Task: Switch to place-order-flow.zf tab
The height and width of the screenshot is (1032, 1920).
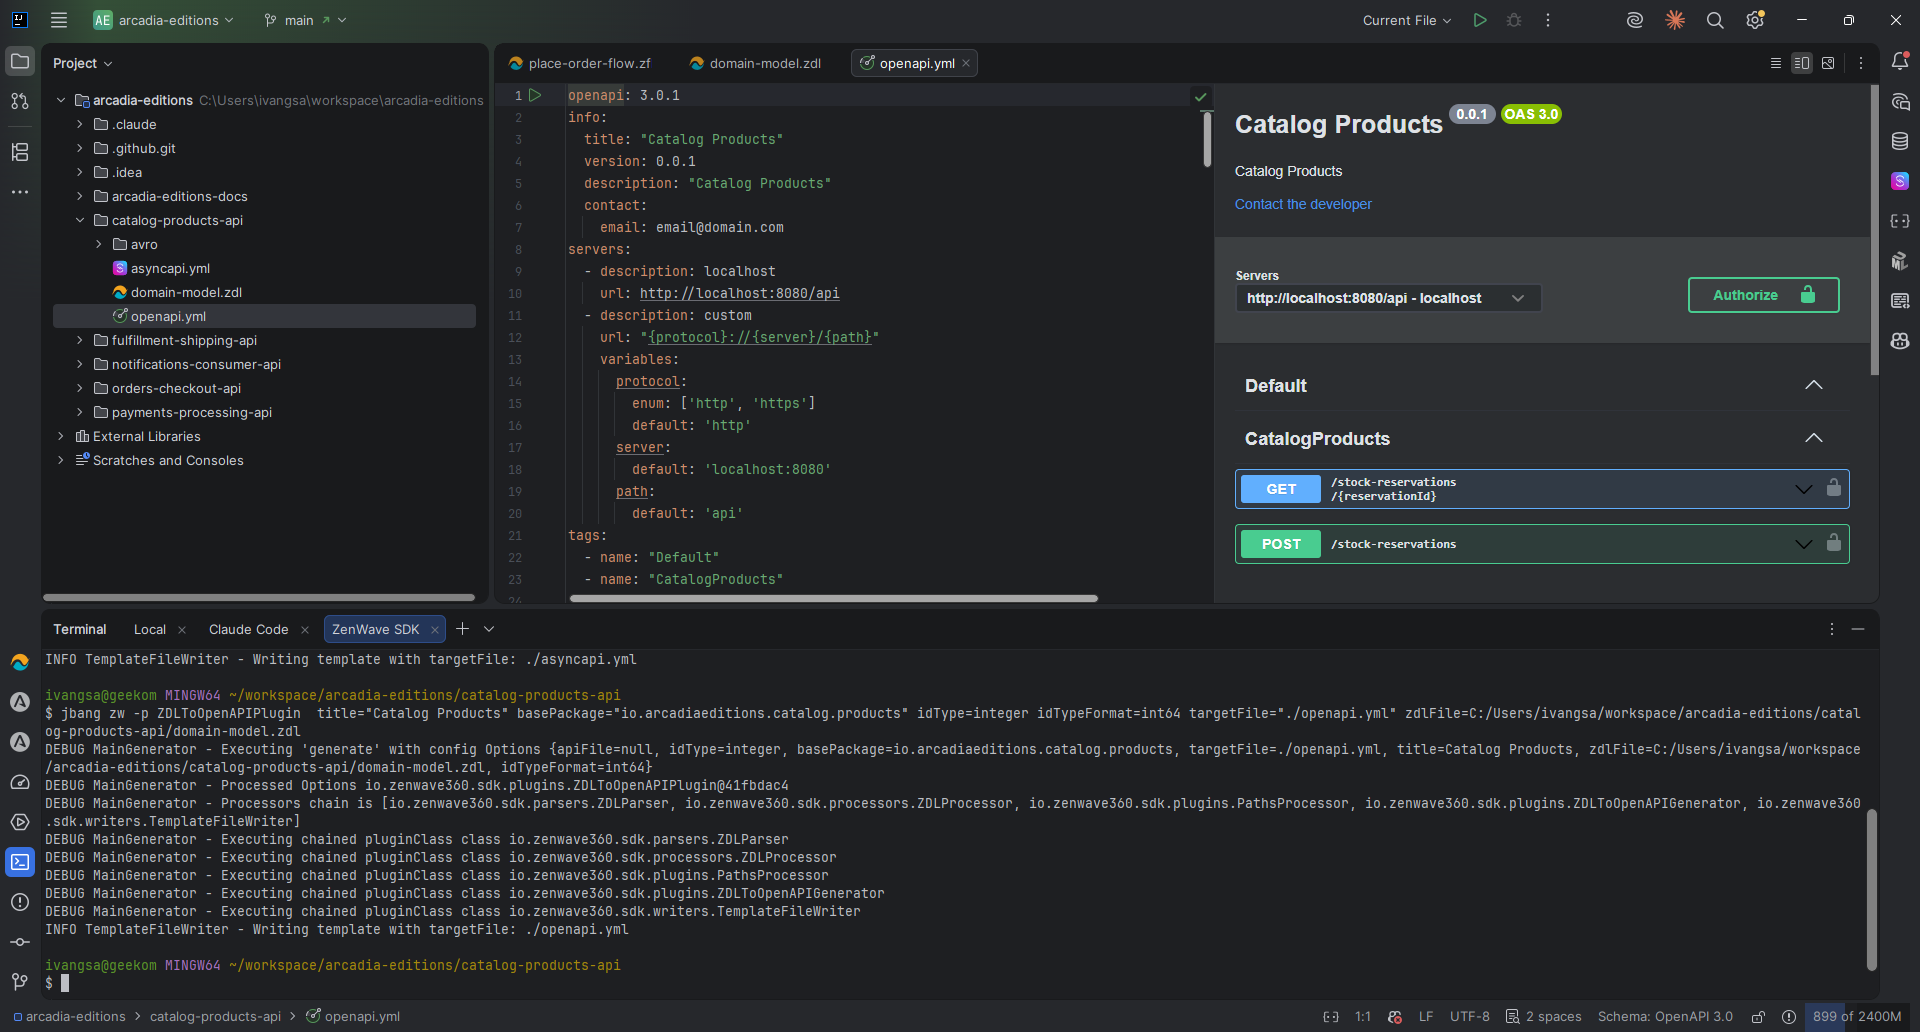Action: click(580, 63)
